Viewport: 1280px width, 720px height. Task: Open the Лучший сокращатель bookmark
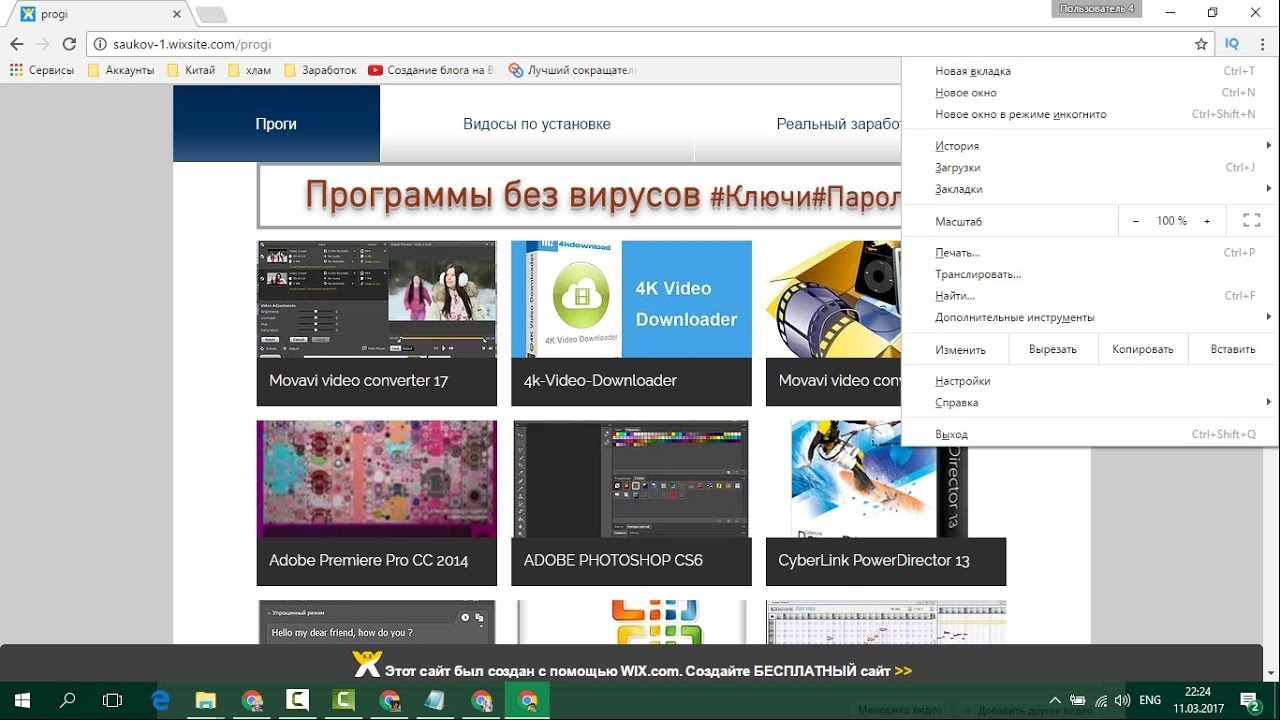pyautogui.click(x=572, y=70)
